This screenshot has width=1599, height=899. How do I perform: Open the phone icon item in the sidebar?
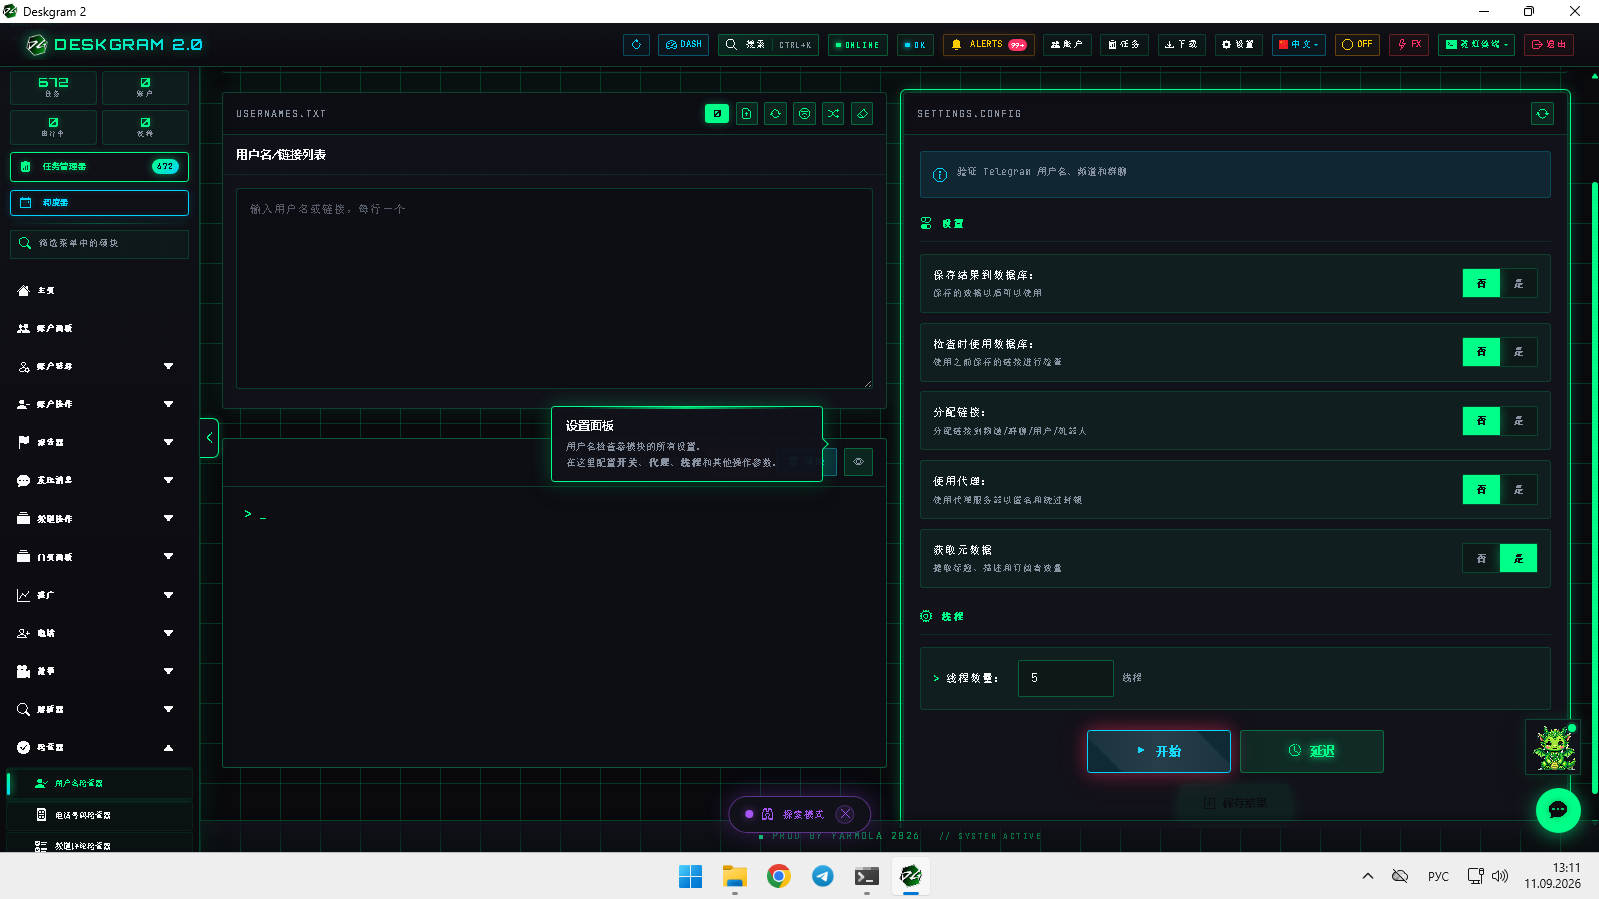[x=99, y=815]
